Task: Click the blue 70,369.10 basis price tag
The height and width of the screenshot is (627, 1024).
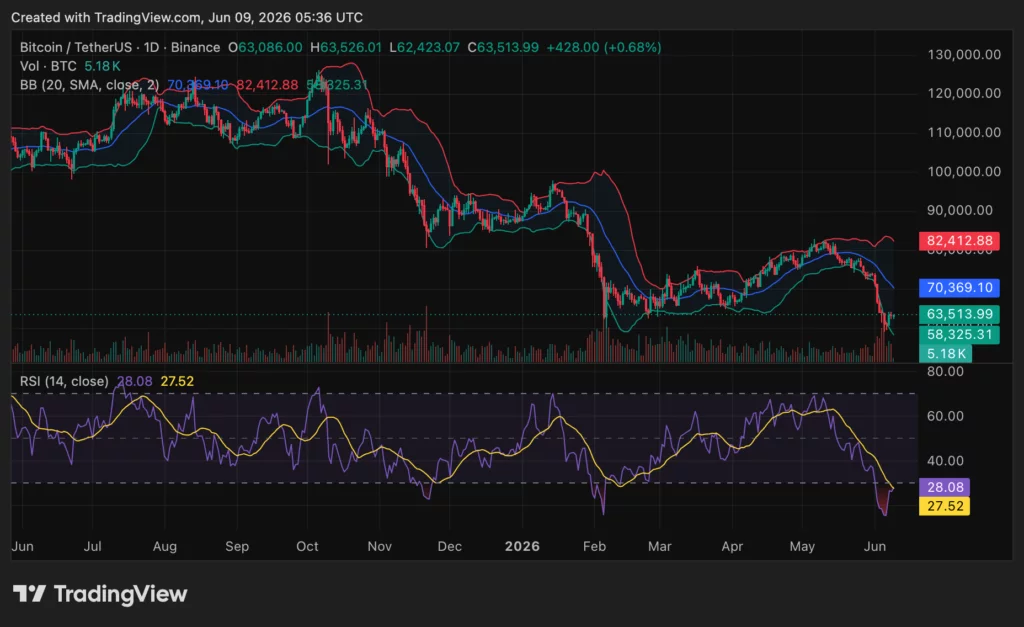Action: [x=959, y=287]
